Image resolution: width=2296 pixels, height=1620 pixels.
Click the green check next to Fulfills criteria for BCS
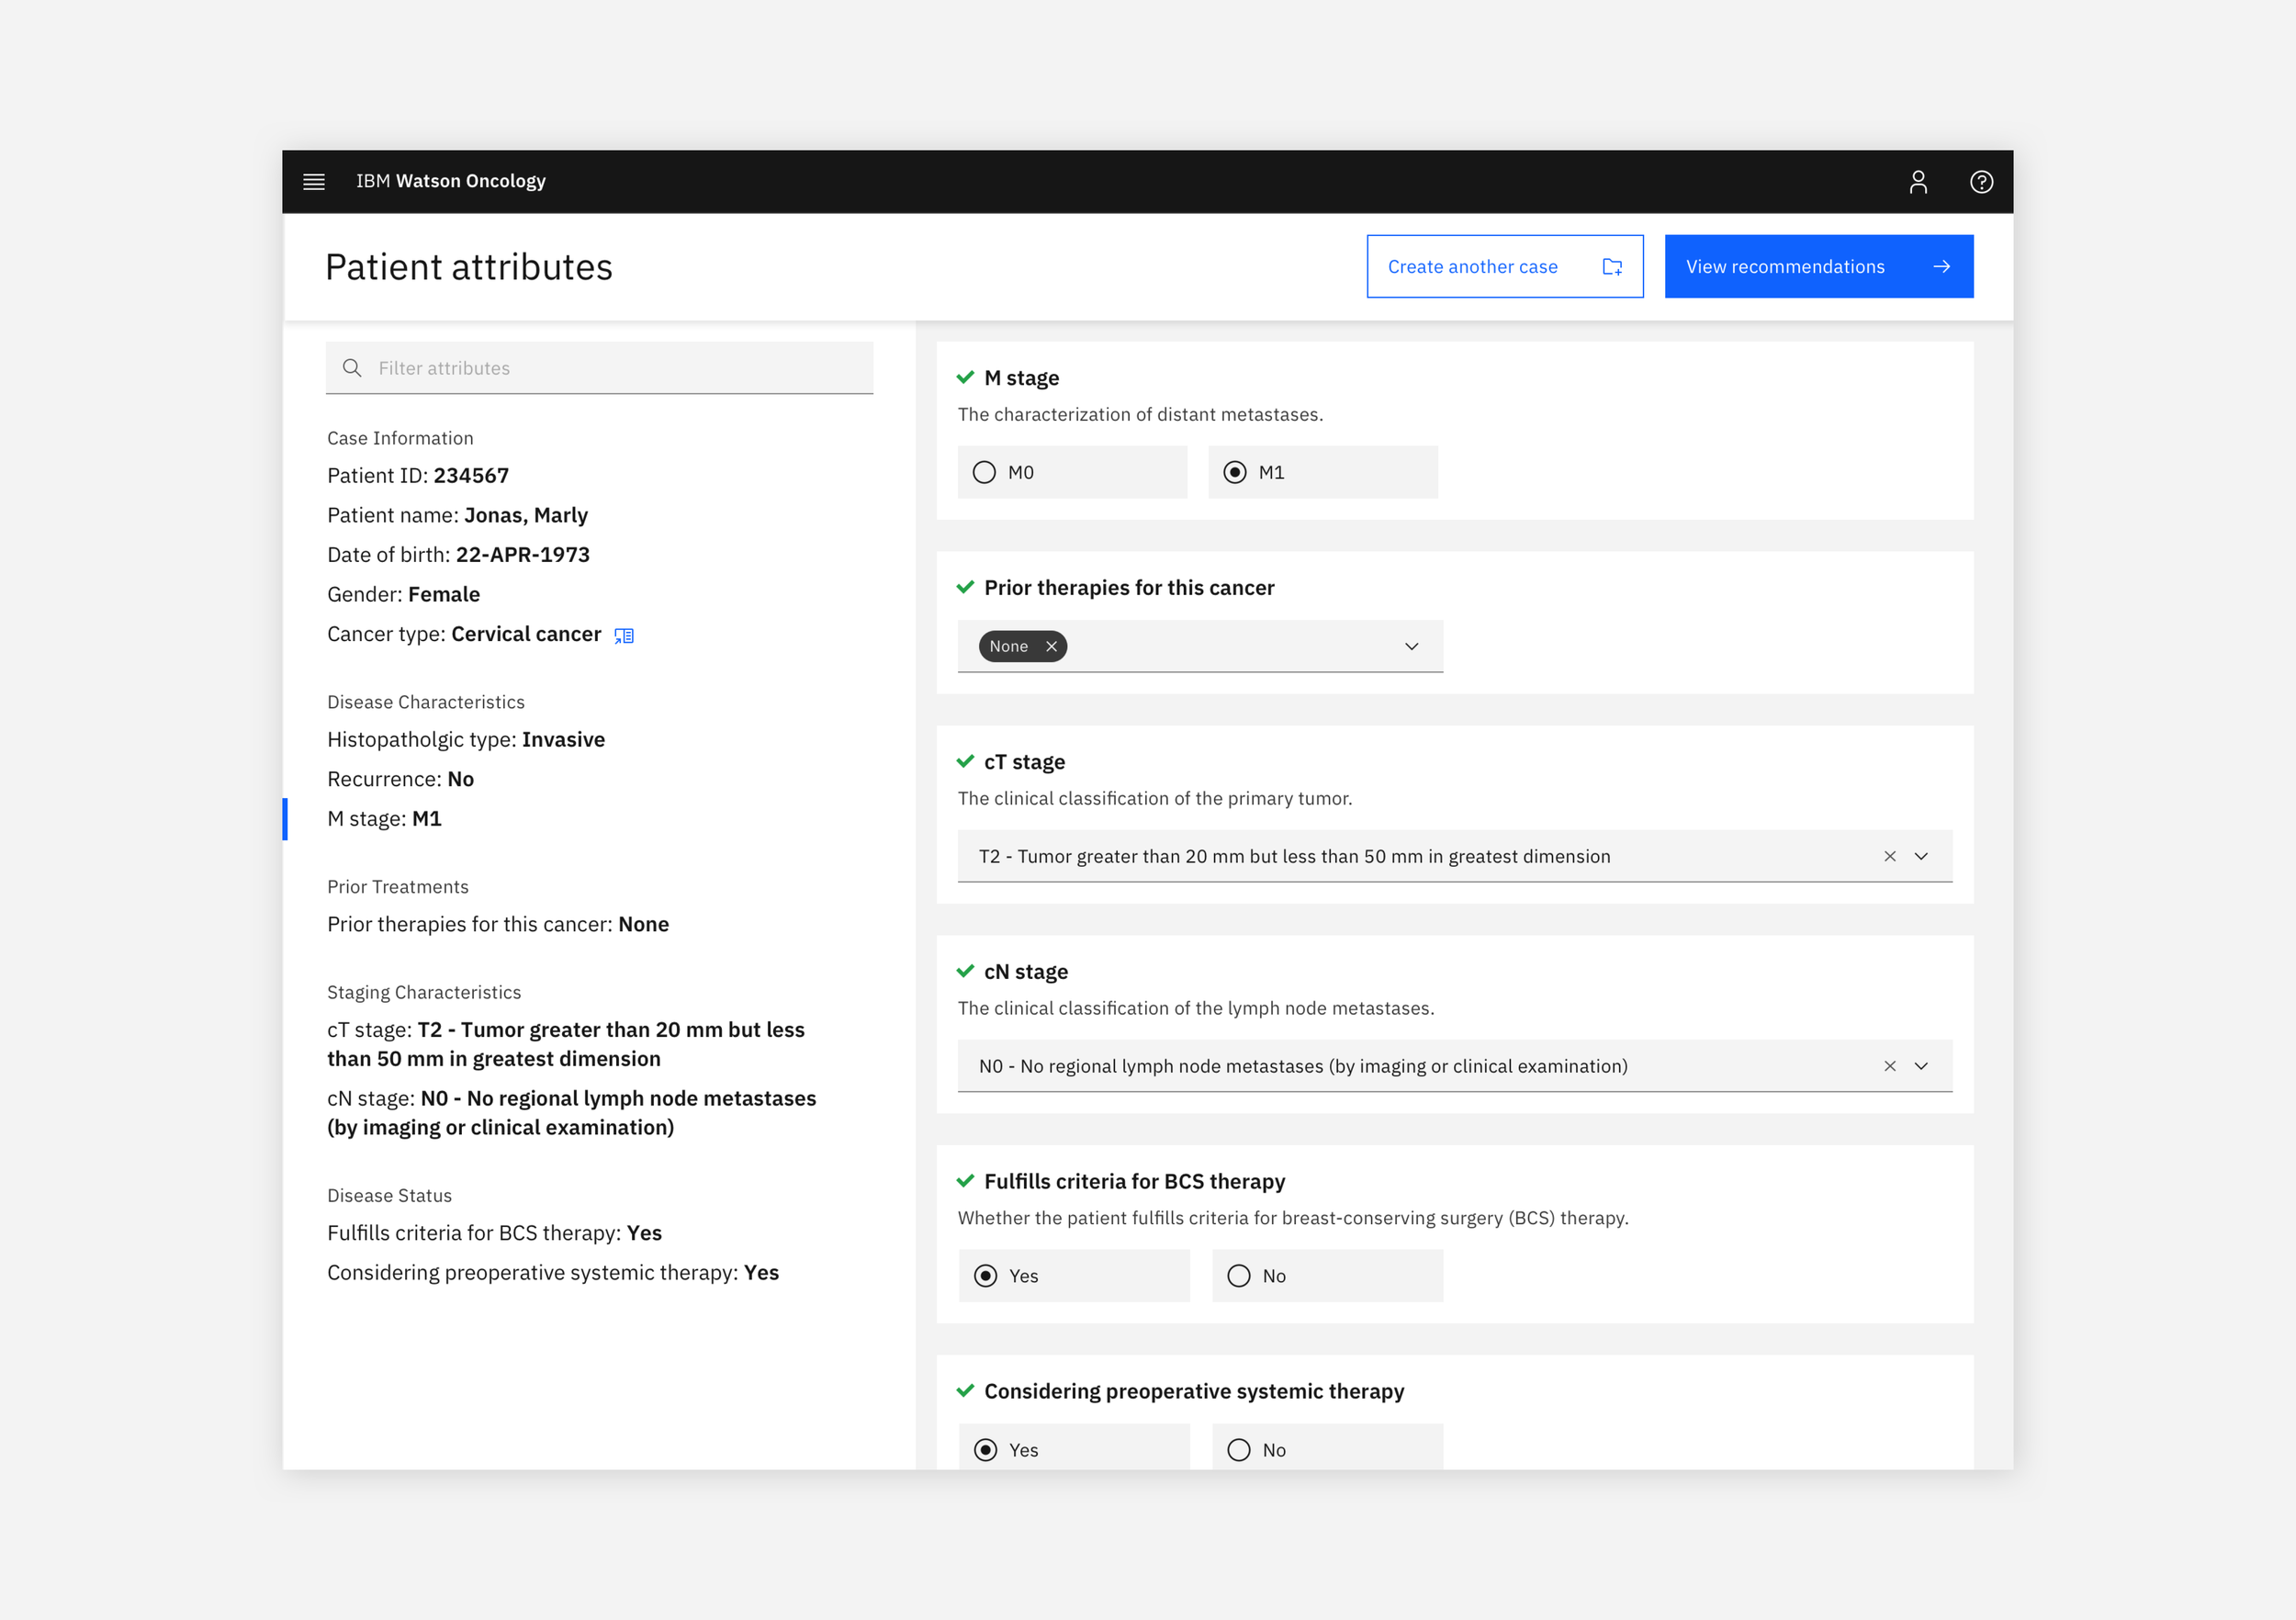(965, 1182)
